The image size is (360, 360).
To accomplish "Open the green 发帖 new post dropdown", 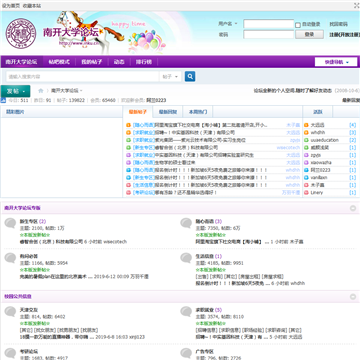I will click(15, 91).
